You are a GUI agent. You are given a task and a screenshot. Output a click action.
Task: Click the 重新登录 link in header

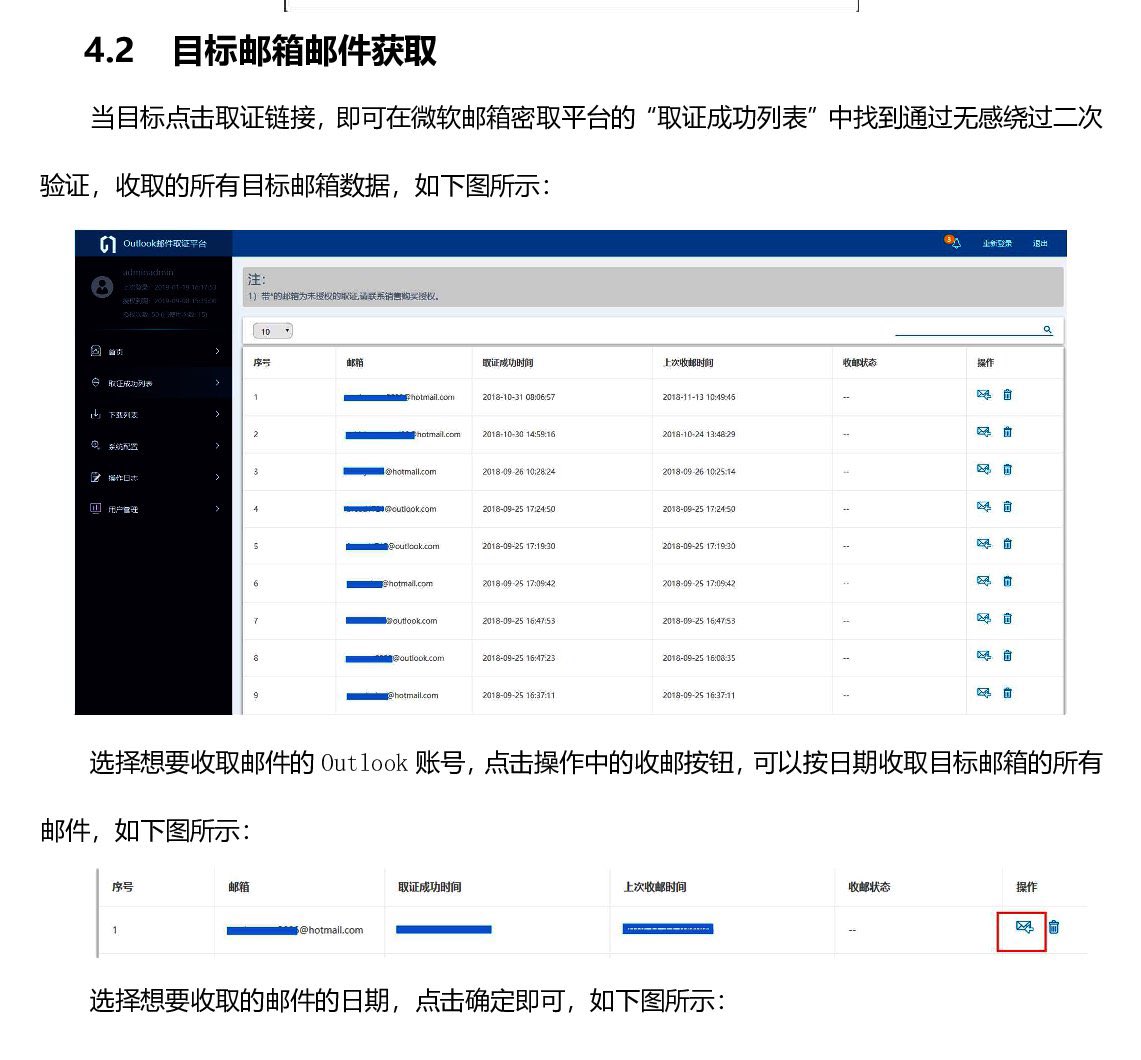[997, 243]
